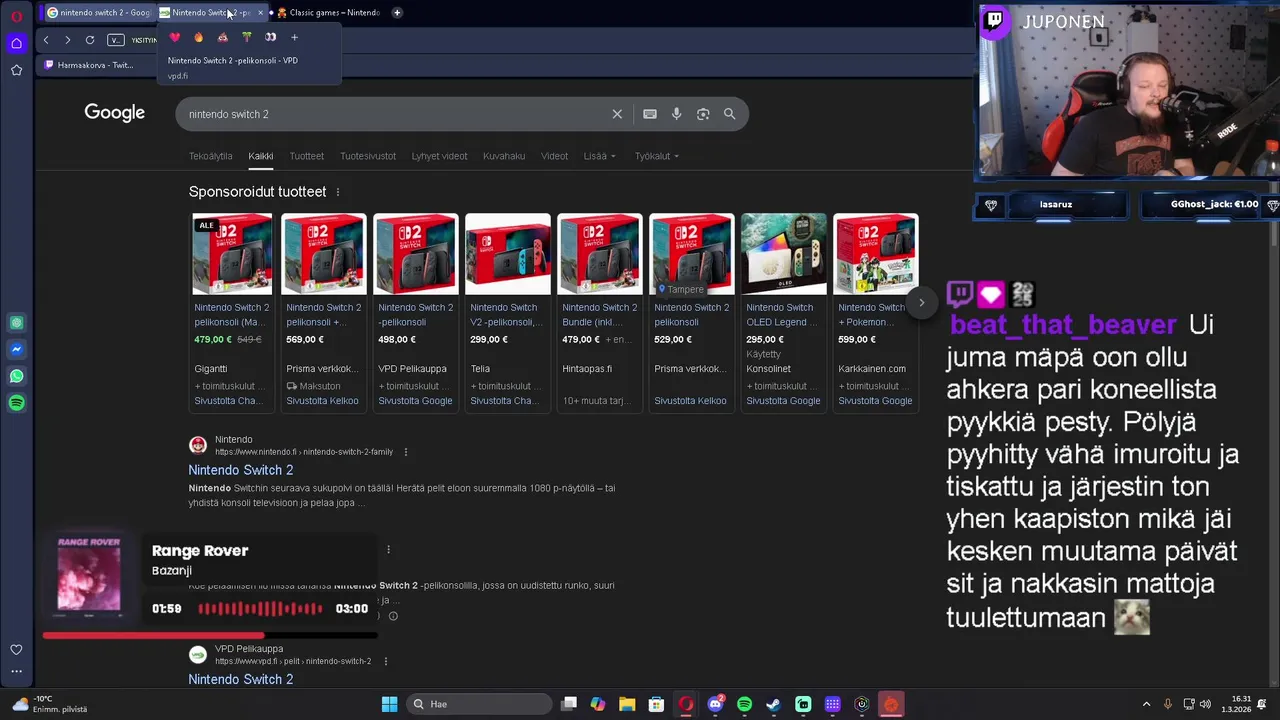Submit search with the magnifier icon
This screenshot has height=720, width=1280.
click(x=729, y=114)
